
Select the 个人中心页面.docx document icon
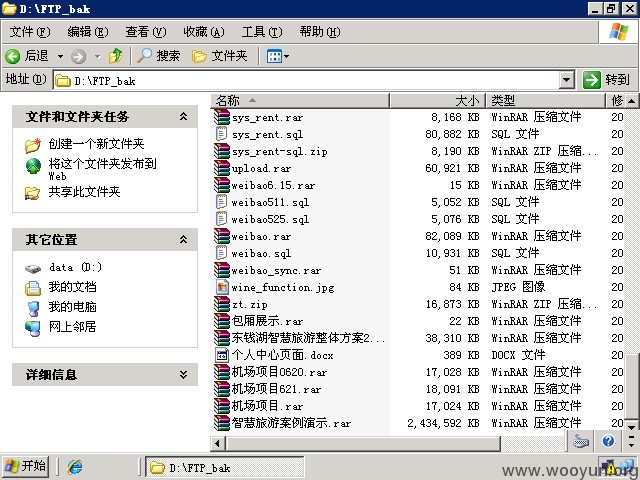(x=222, y=355)
